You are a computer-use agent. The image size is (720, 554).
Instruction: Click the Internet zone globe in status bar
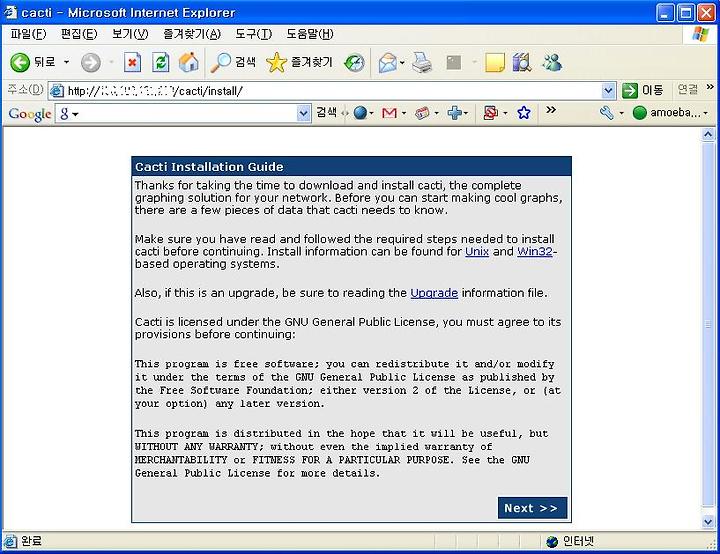point(552,542)
